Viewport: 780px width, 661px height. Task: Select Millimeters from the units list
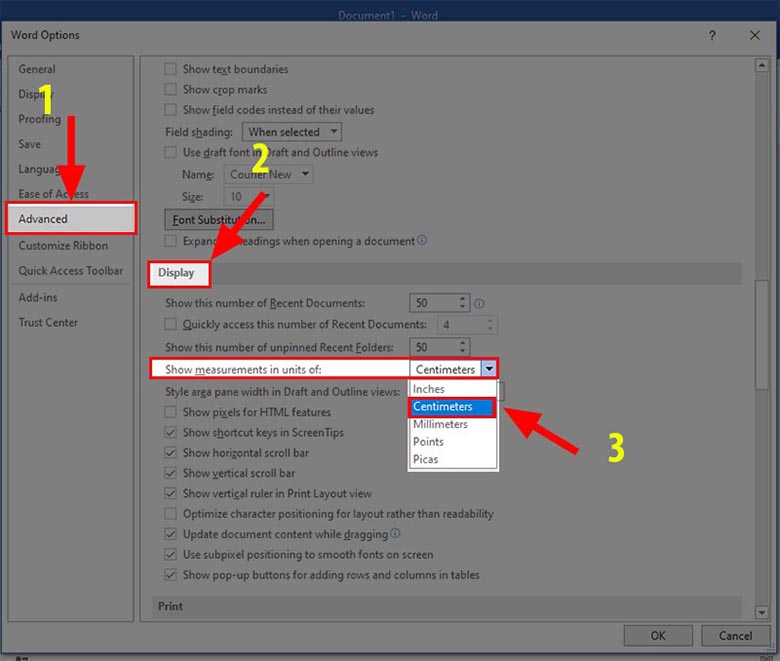(x=440, y=425)
